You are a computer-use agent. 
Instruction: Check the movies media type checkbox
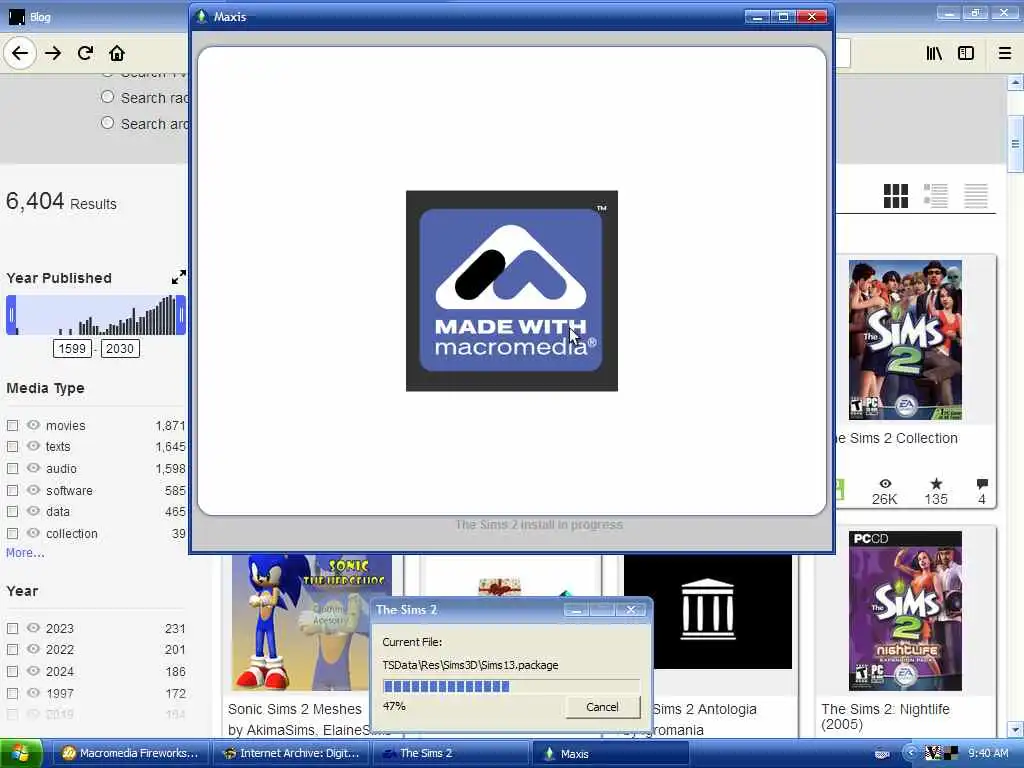pyautogui.click(x=12, y=426)
